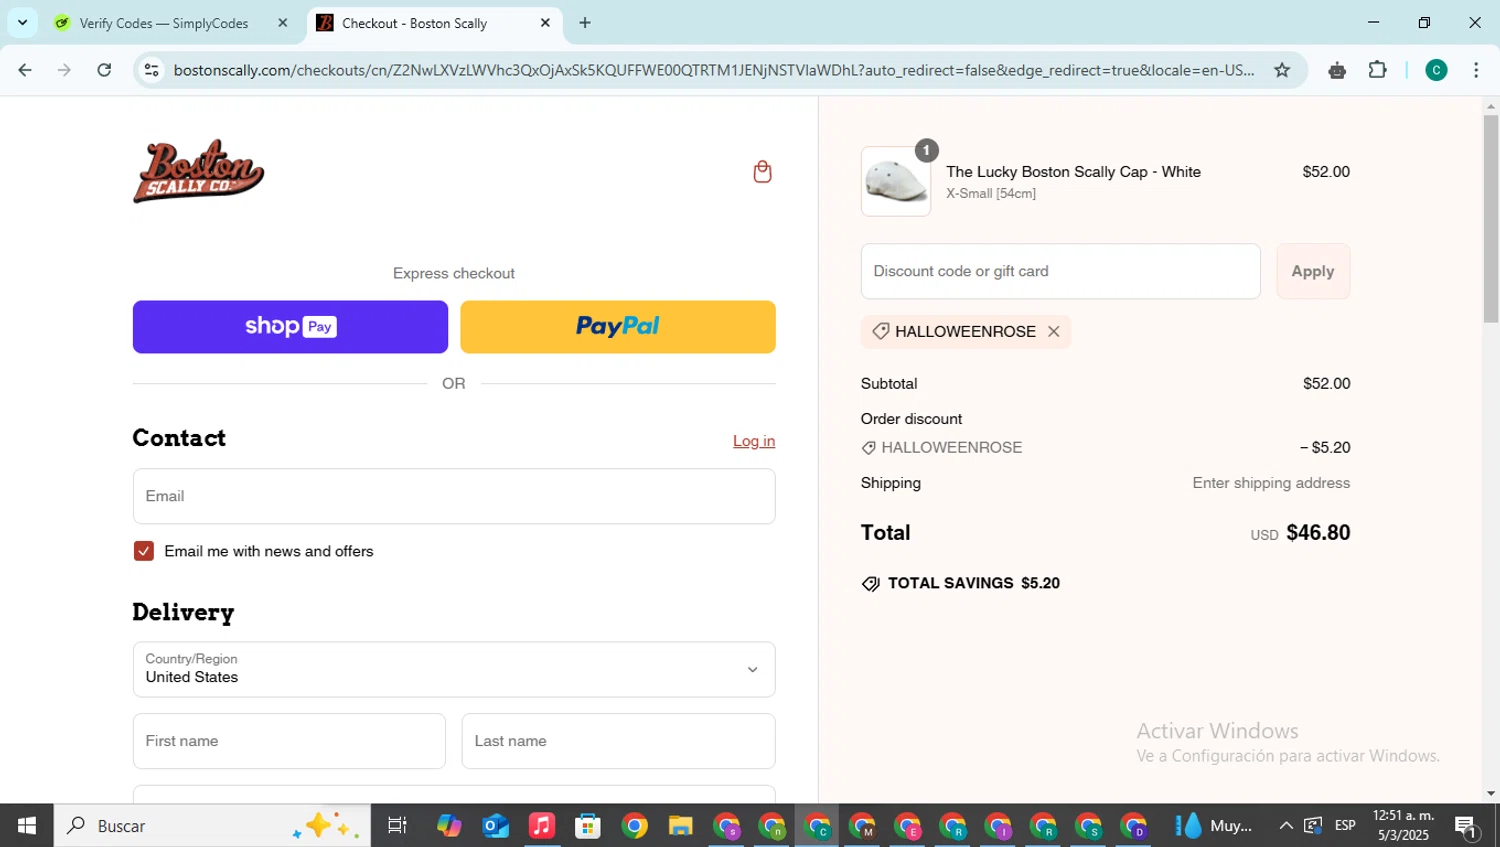This screenshot has width=1500, height=847.
Task: Show hidden system tray icons
Action: point(1286,826)
